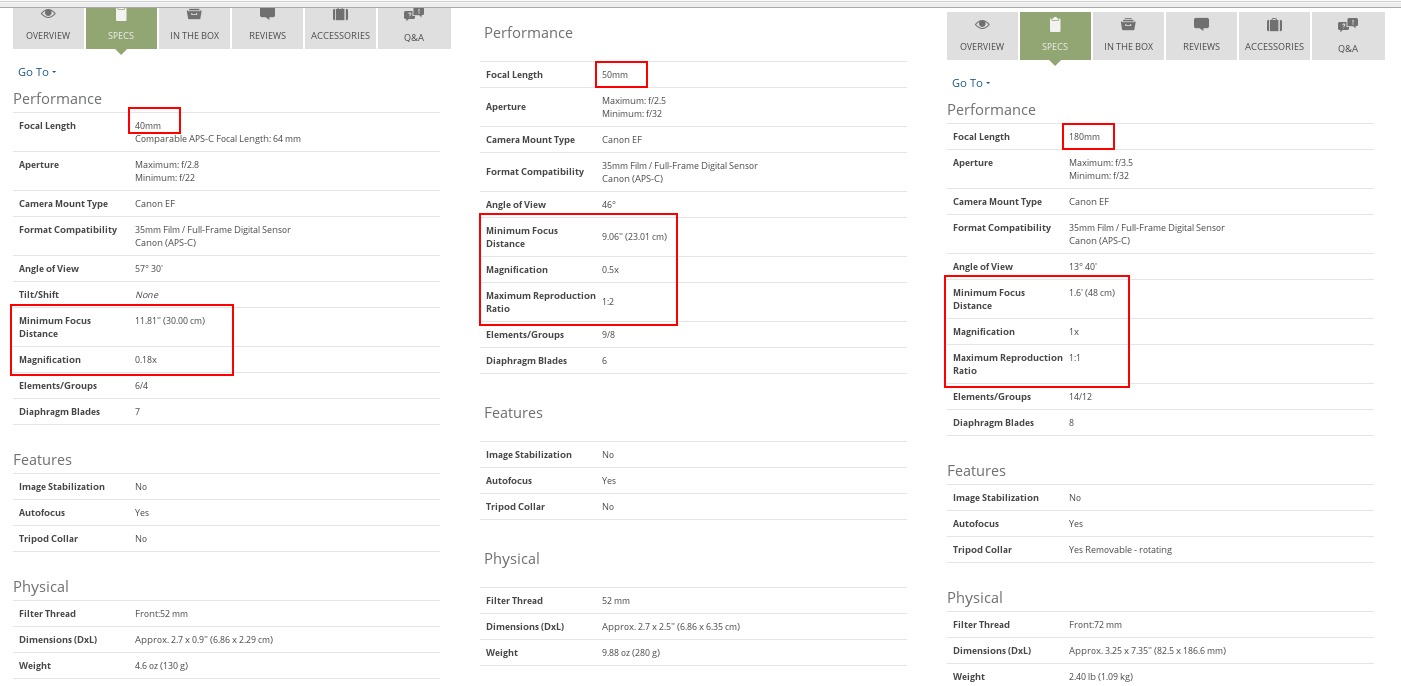Click the suitcase icon on right Accessories tab

pos(1274,25)
